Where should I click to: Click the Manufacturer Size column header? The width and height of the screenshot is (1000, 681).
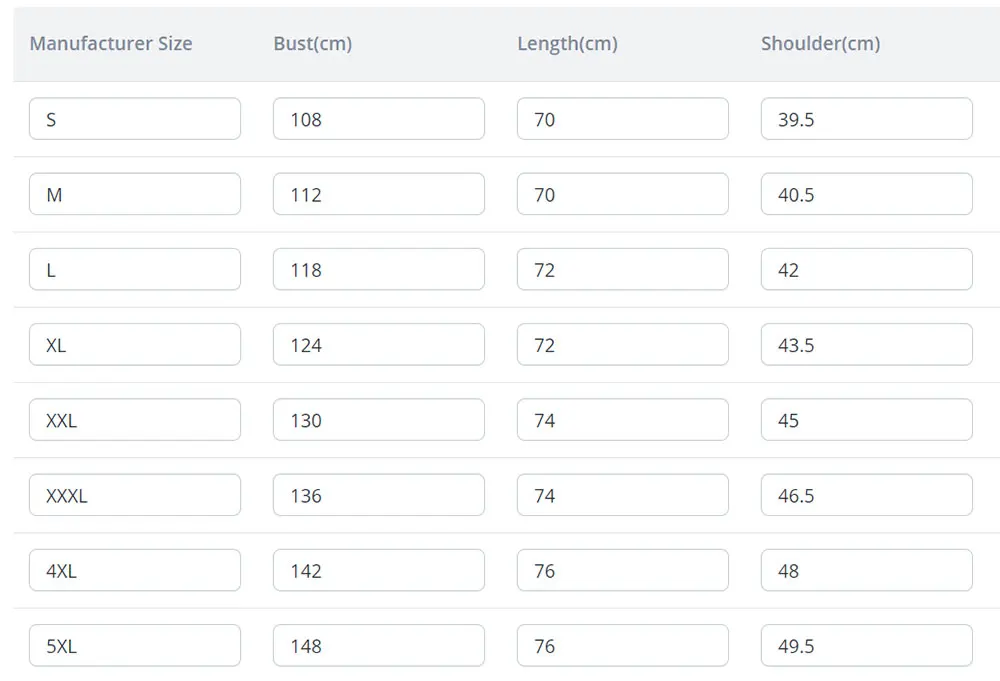coord(111,43)
